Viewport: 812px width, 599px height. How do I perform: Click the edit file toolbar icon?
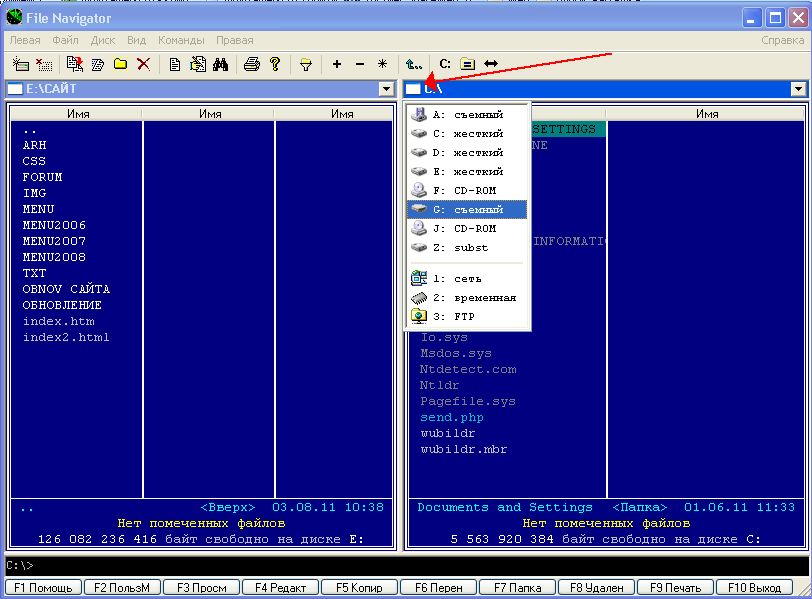[197, 64]
